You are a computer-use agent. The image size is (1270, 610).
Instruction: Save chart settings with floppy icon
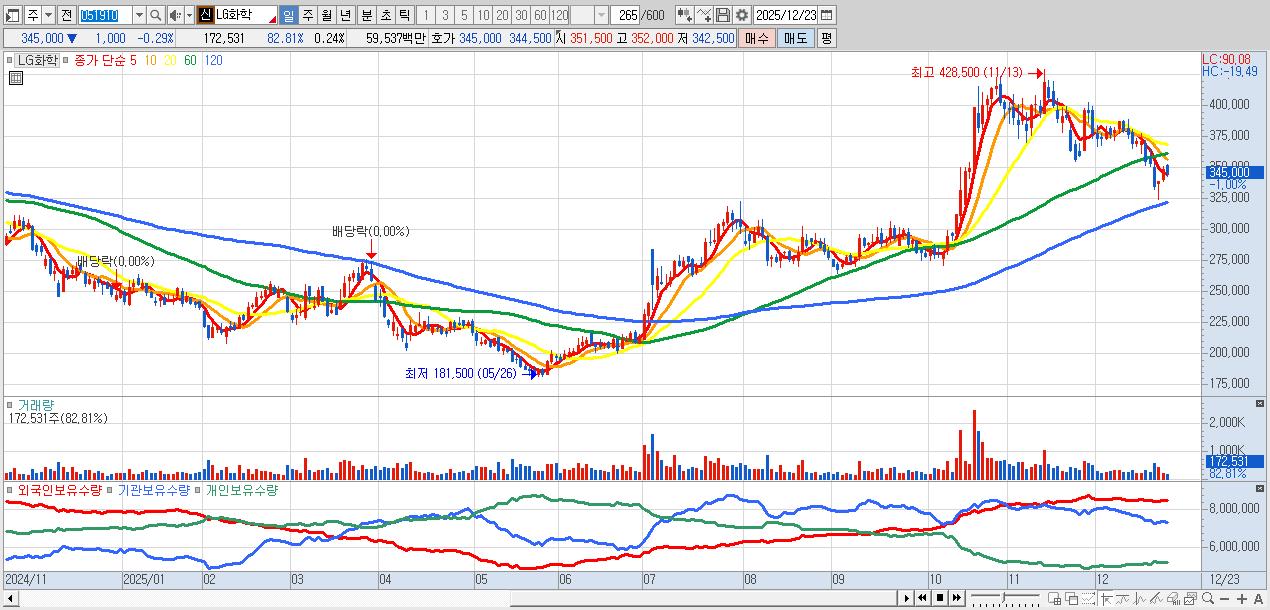[x=723, y=15]
